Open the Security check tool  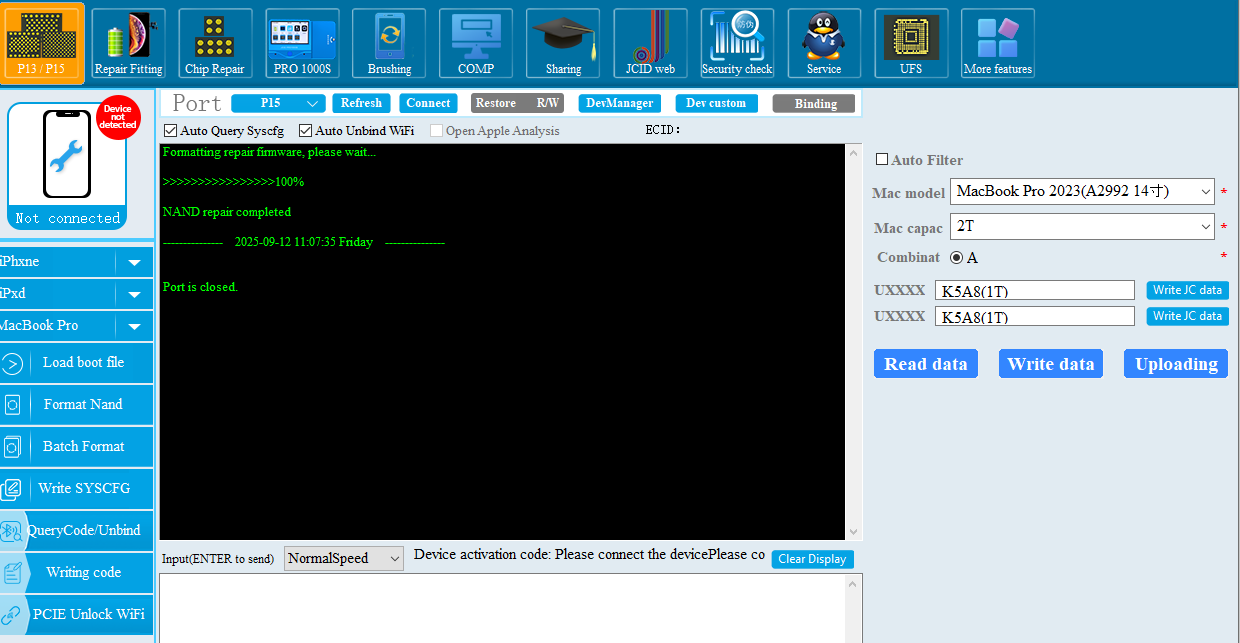click(737, 43)
